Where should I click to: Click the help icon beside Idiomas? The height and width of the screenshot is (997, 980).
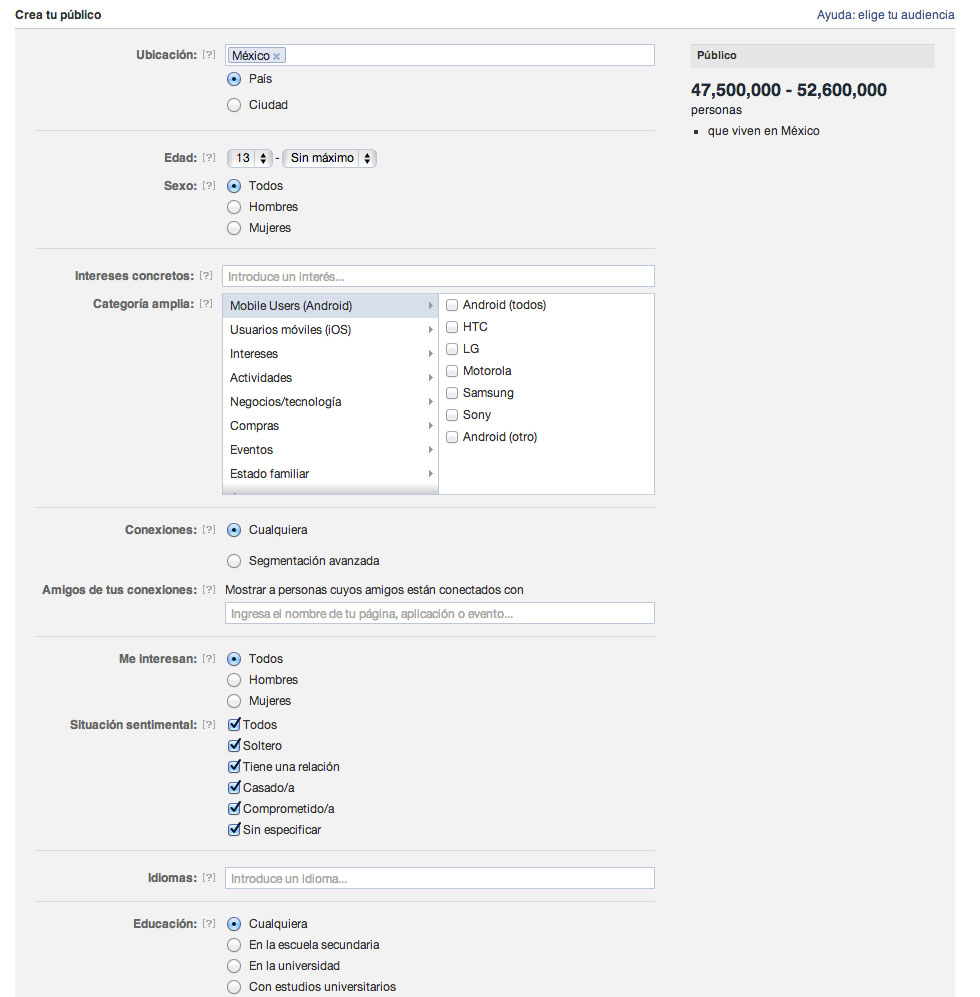coord(208,878)
